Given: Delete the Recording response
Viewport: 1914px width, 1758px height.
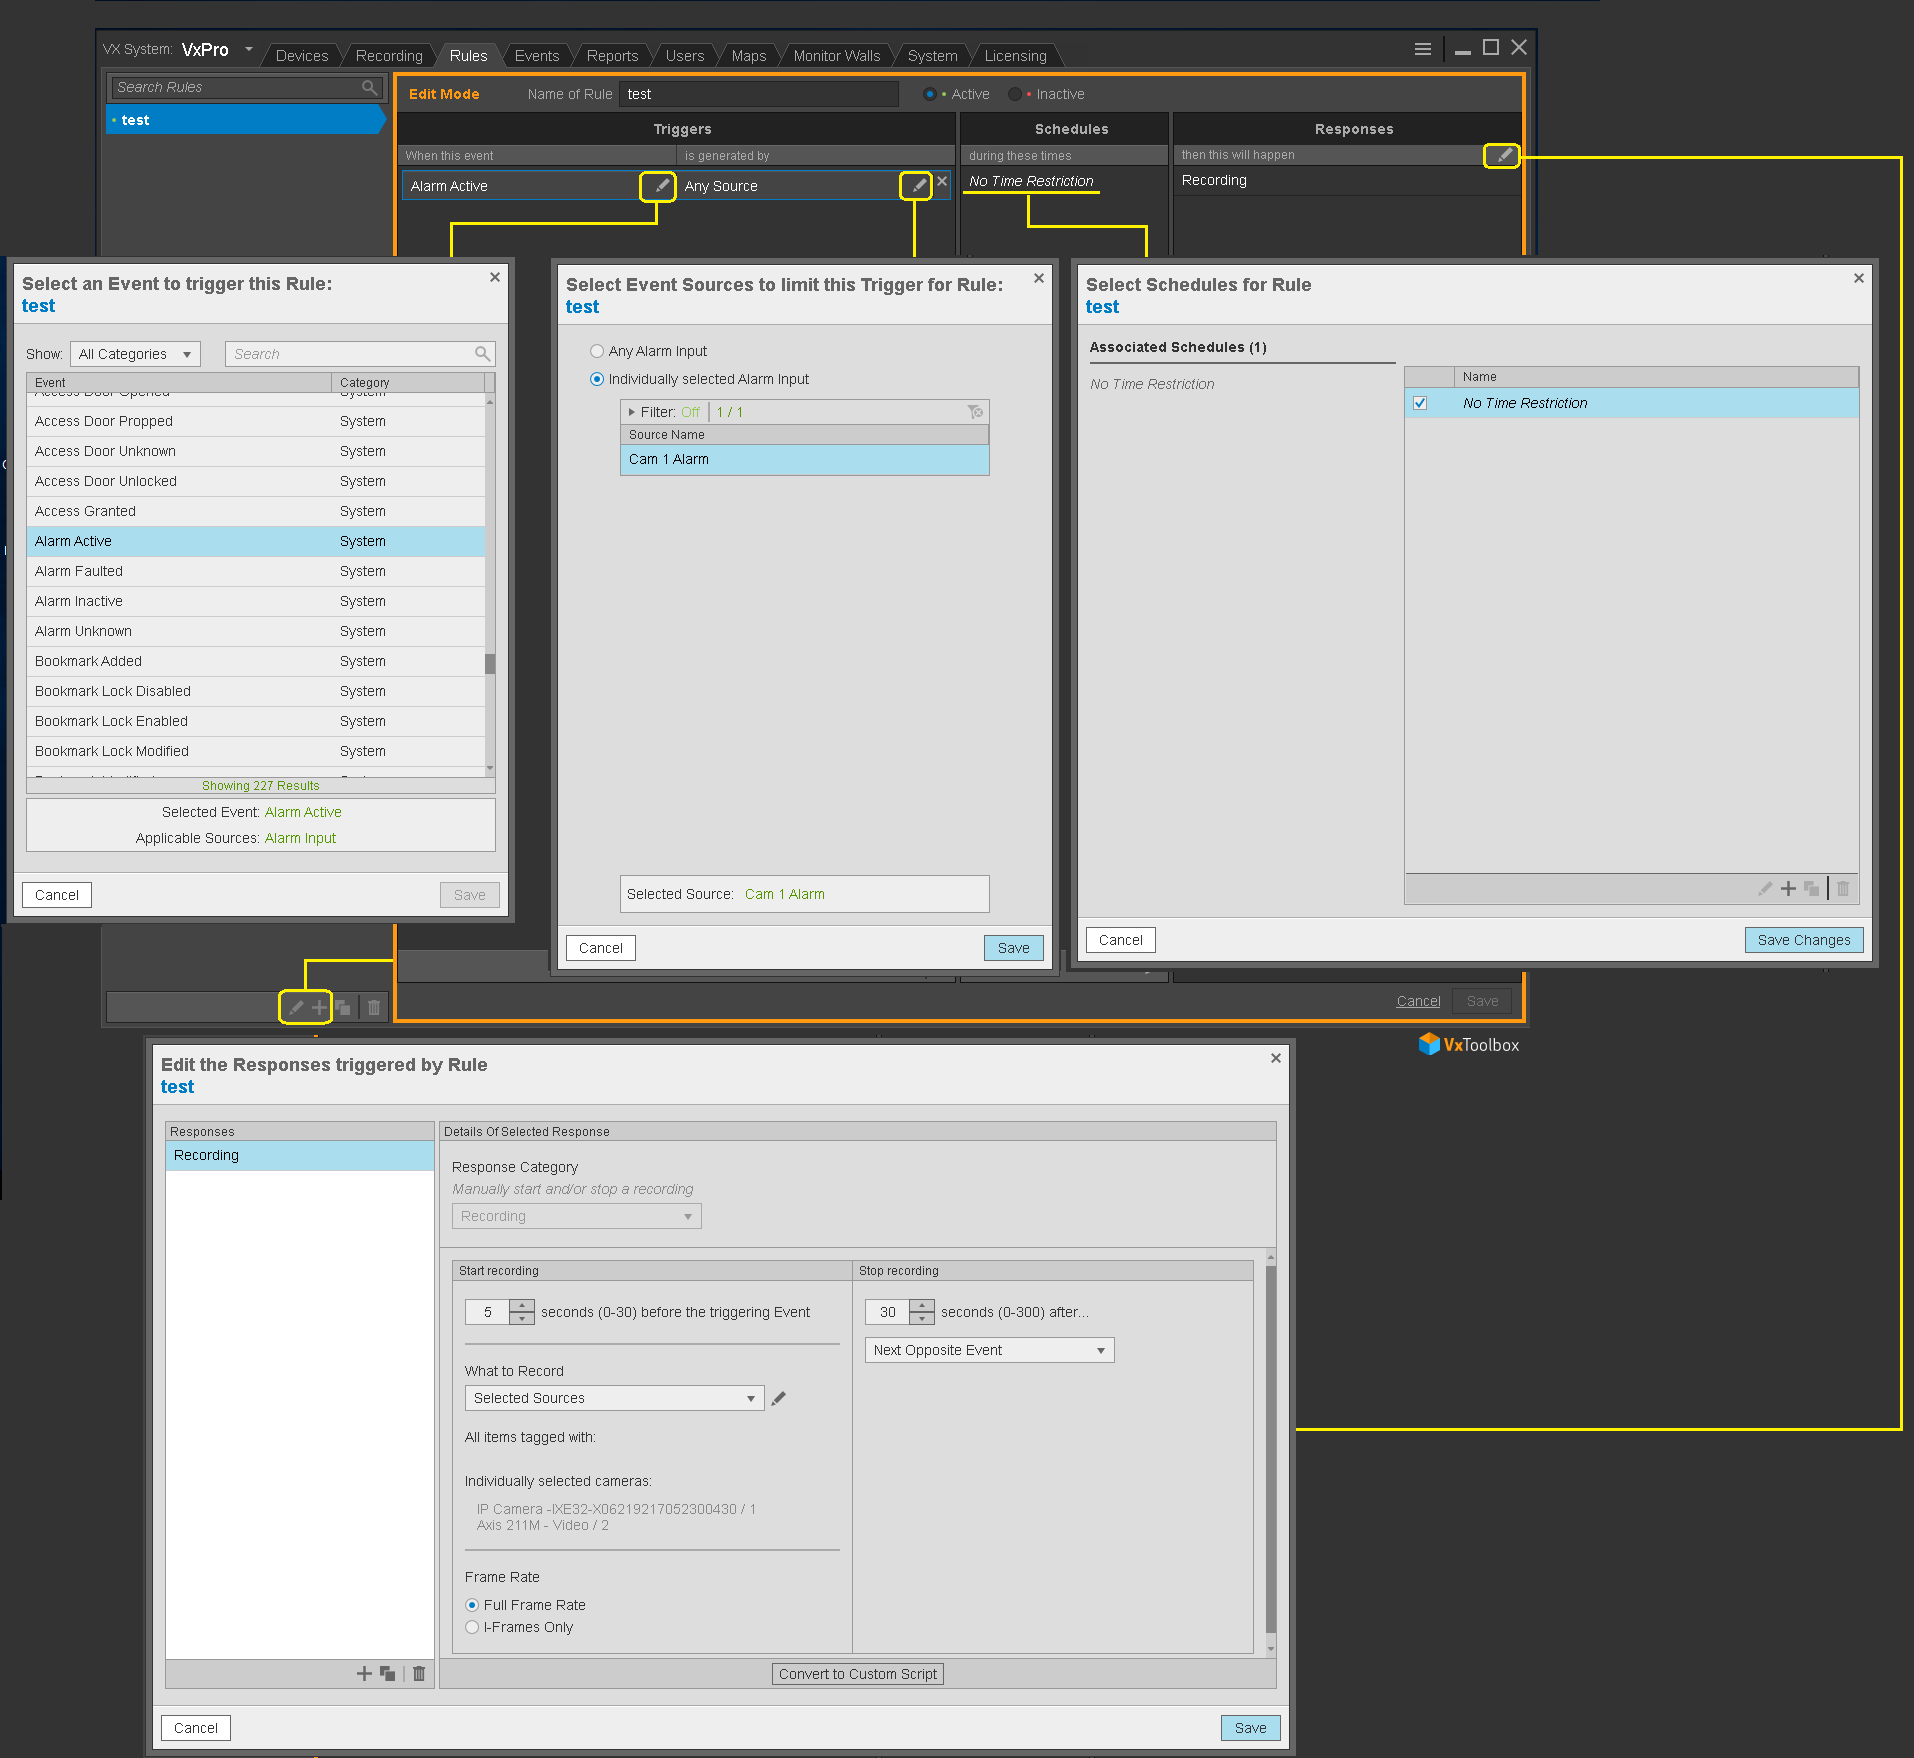Looking at the screenshot, I should pos(418,1673).
